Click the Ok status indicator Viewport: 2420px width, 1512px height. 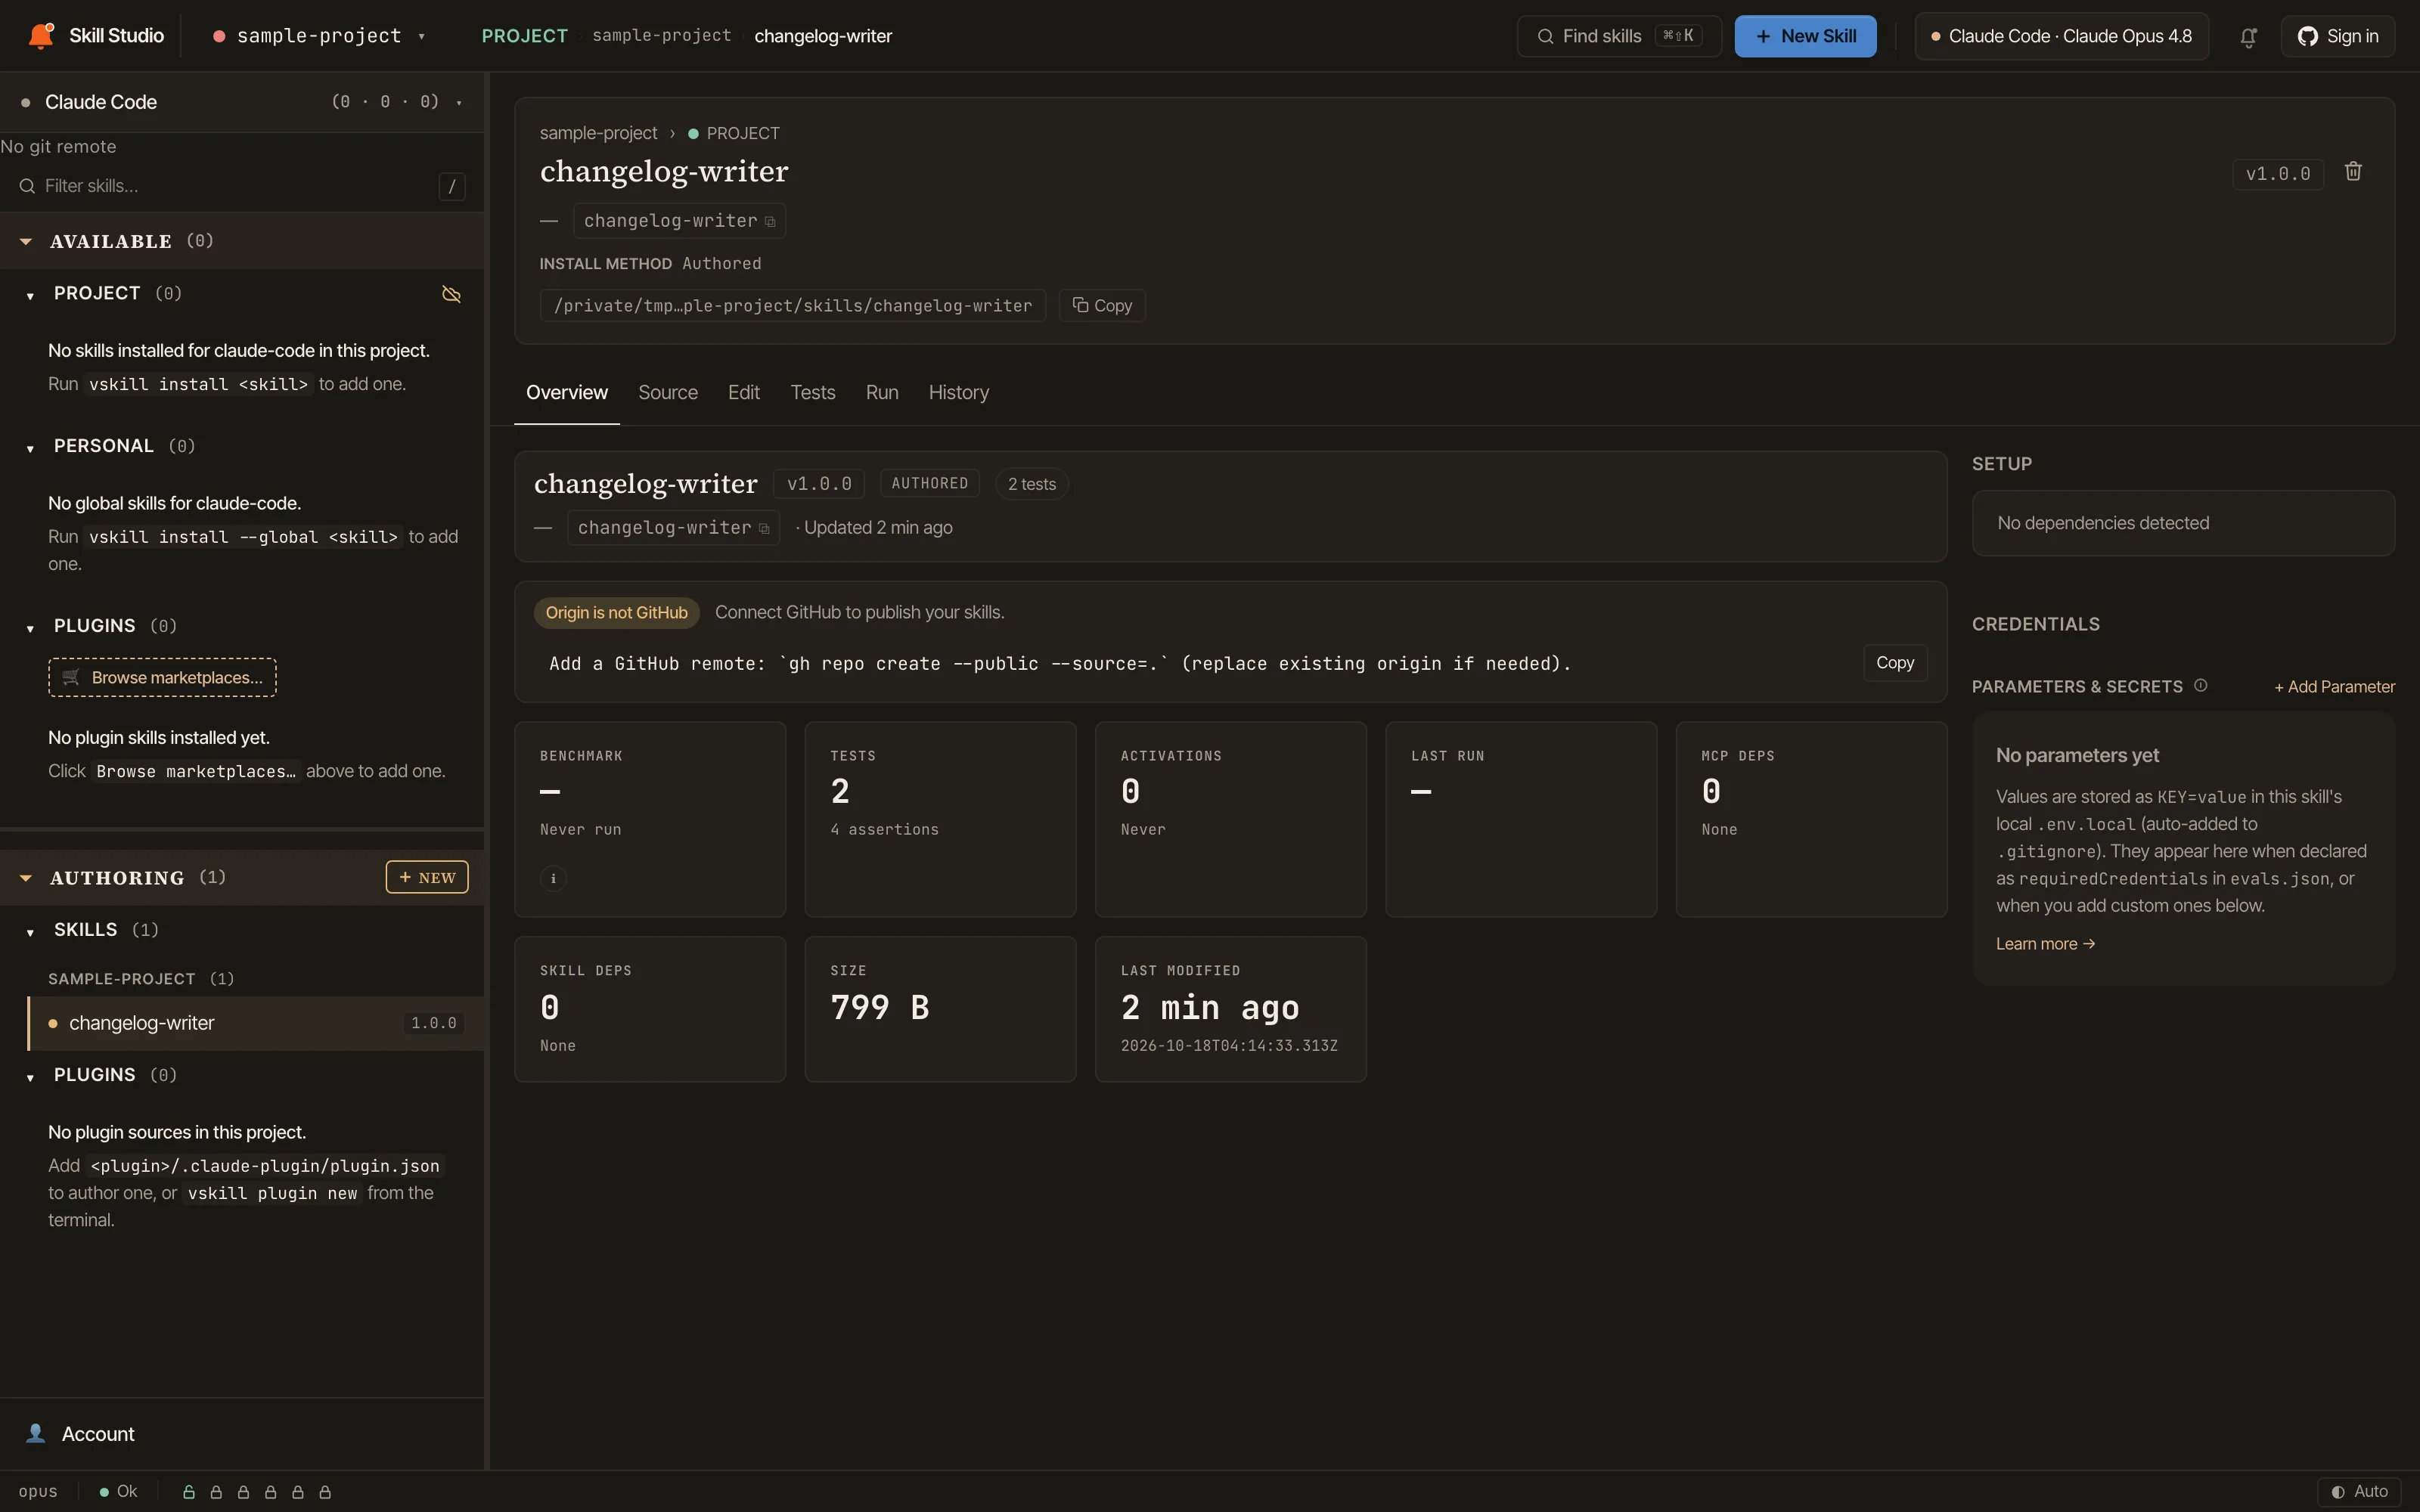click(x=118, y=1491)
